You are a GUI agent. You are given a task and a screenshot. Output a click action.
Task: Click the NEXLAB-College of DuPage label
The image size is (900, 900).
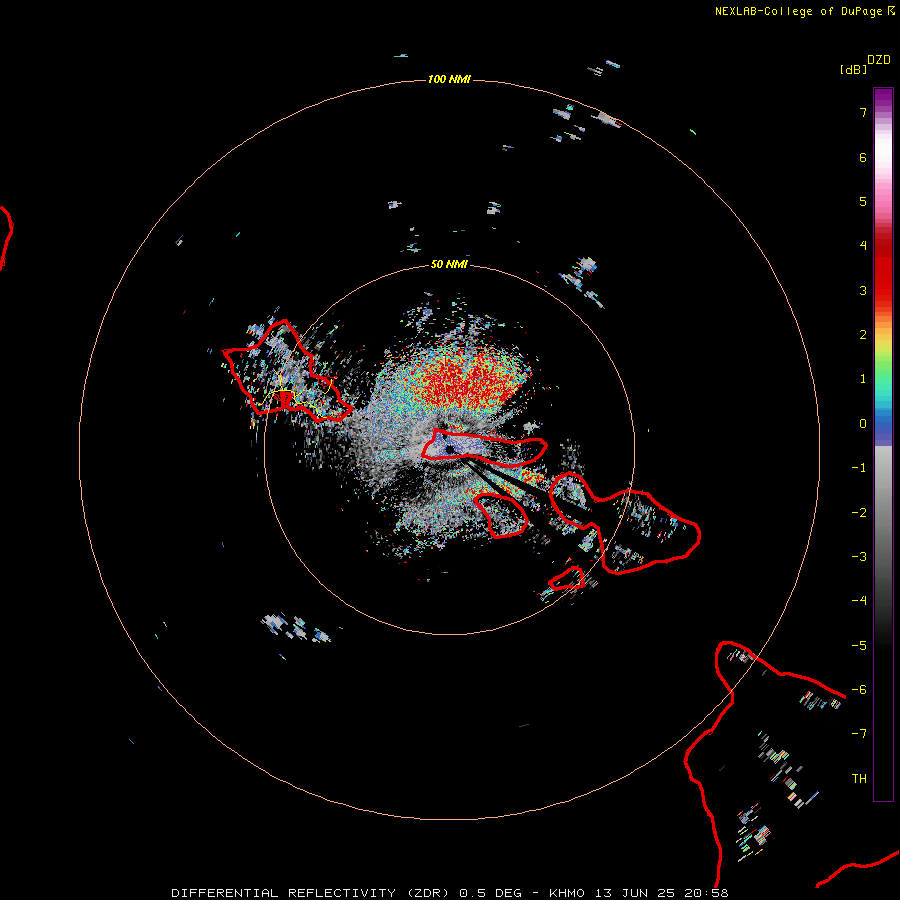tap(798, 11)
